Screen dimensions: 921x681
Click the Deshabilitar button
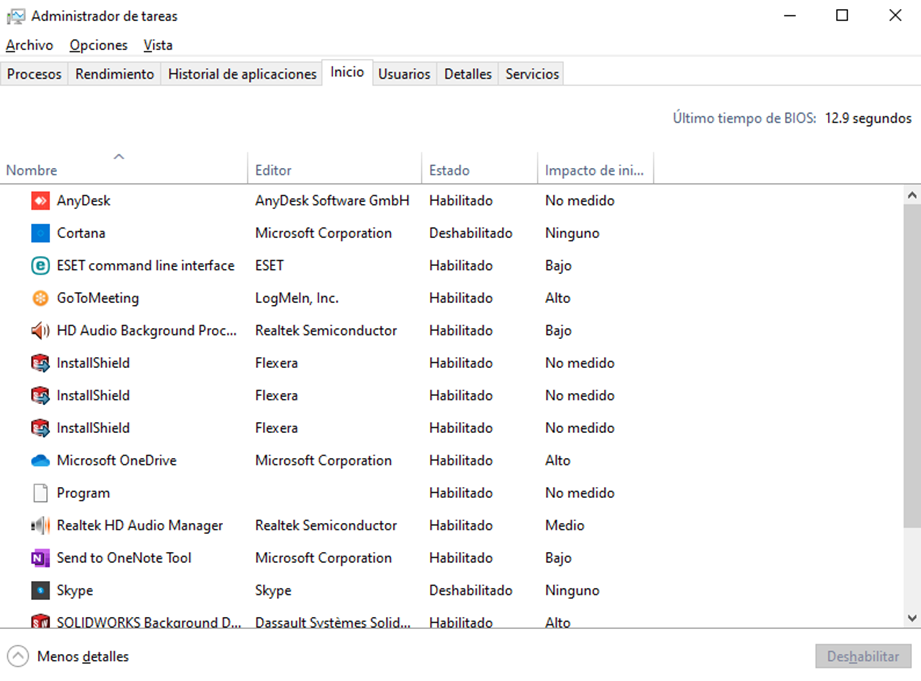(x=863, y=656)
